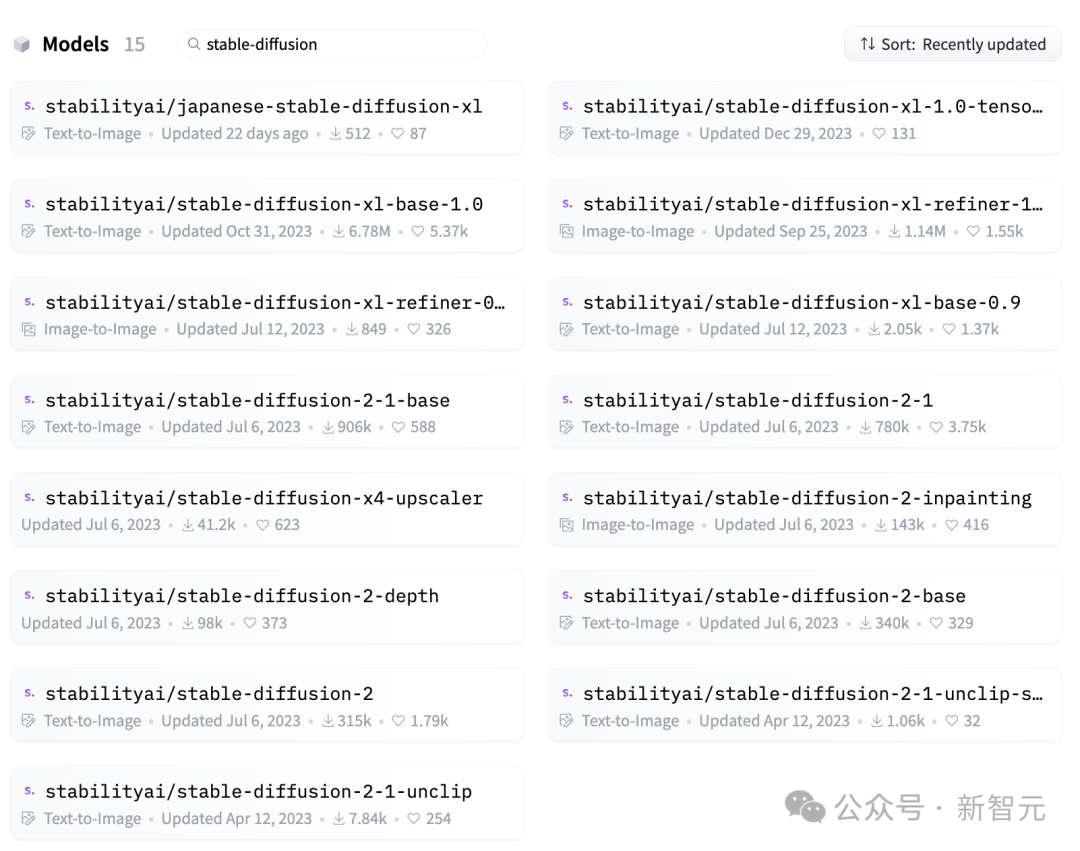Viewport: 1080px width, 851px height.
Task: Click the Text-to-Image icon for stable-diffusion-xl-base-1.0
Action: point(28,231)
